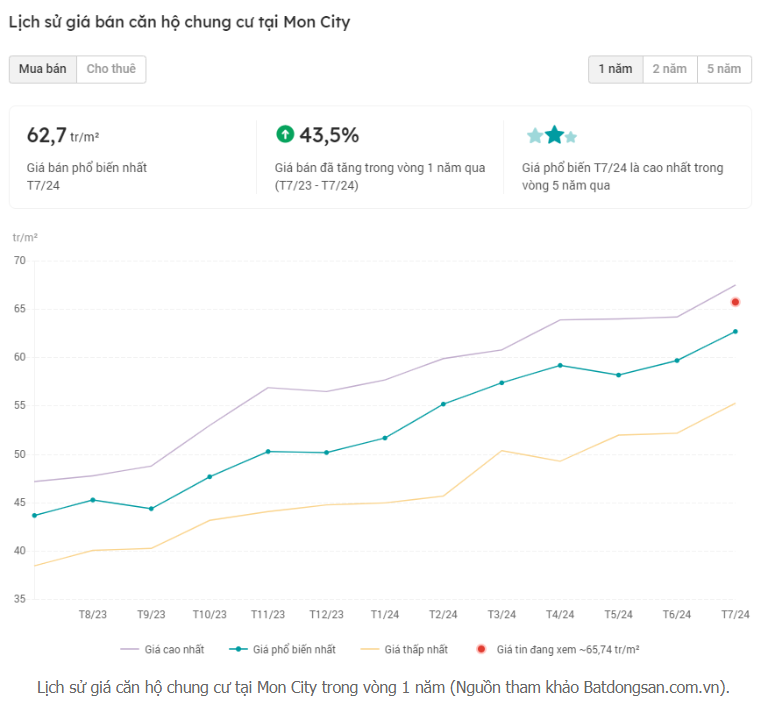The height and width of the screenshot is (706, 770).
Task: Select the 'Mua bán' tab
Action: pos(42,69)
